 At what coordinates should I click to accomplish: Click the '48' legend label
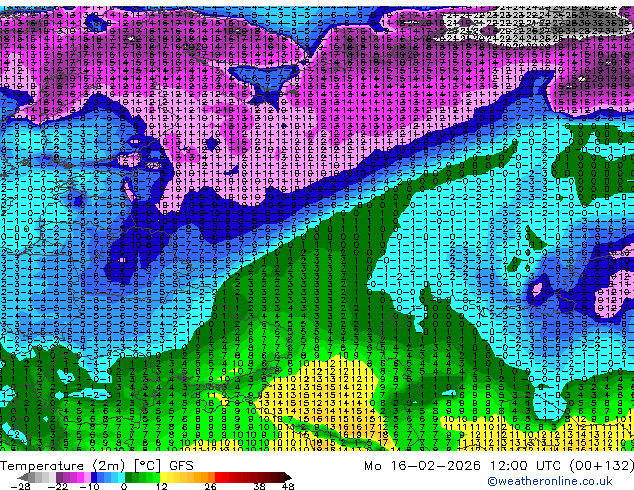288,486
